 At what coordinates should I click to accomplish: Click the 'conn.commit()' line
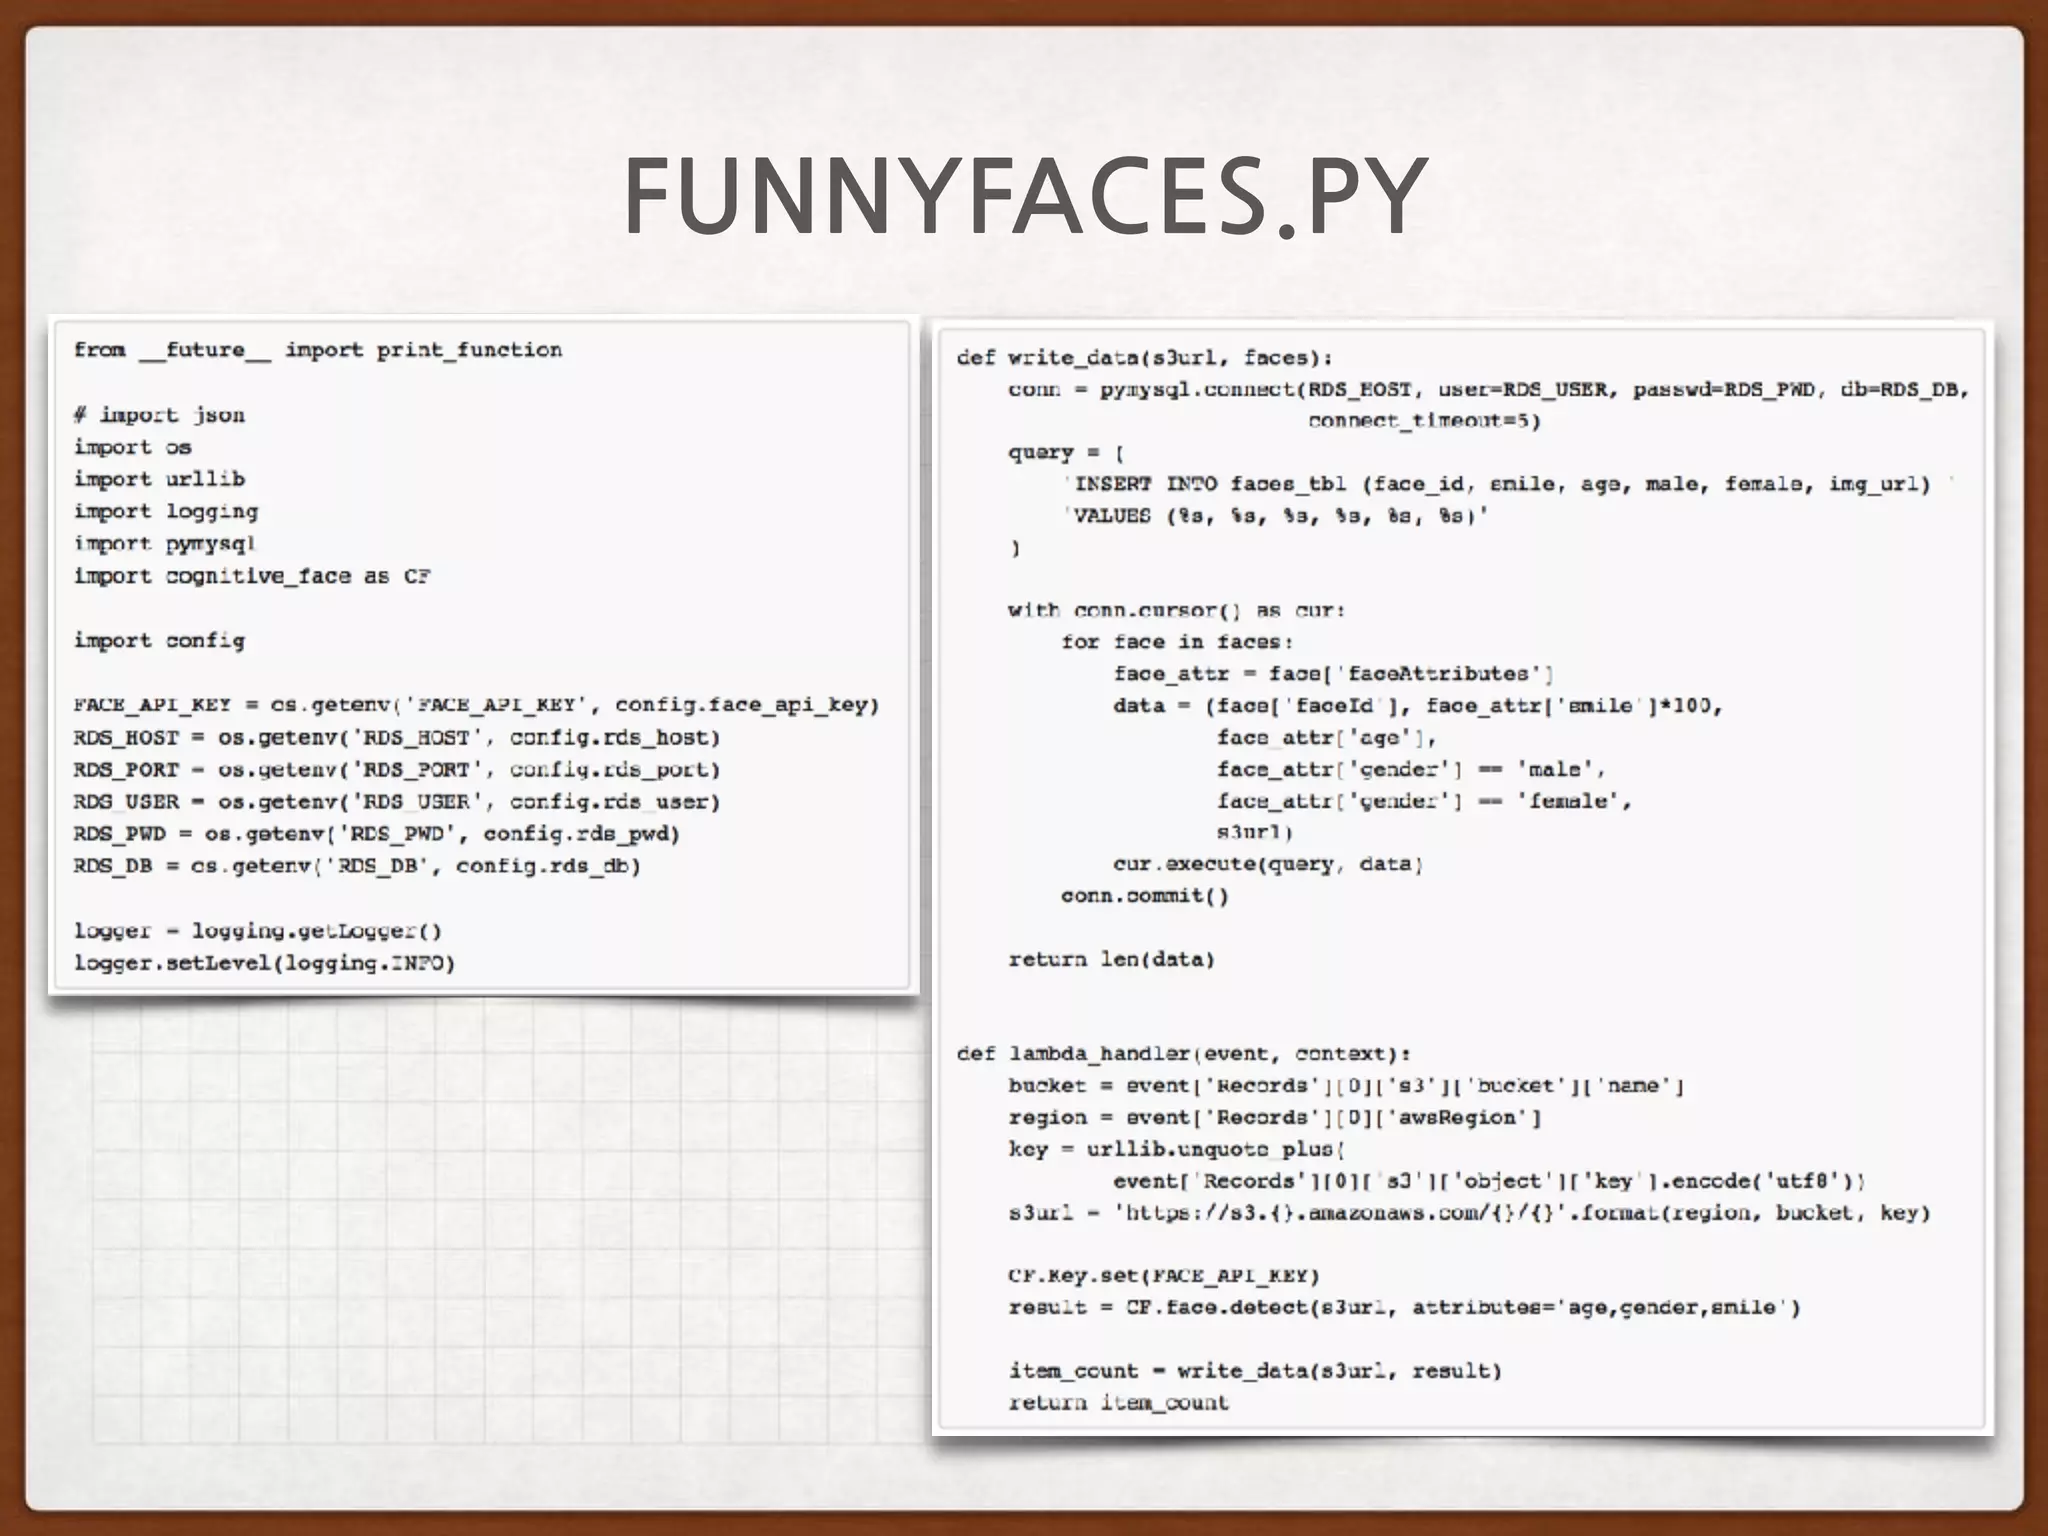tap(1144, 895)
